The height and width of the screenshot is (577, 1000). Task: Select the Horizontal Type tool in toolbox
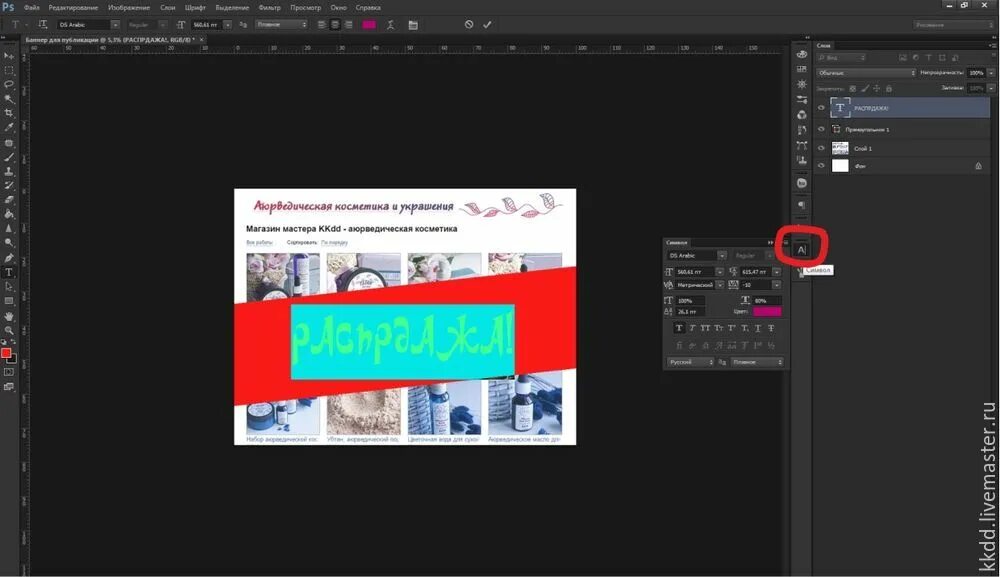[x=9, y=272]
